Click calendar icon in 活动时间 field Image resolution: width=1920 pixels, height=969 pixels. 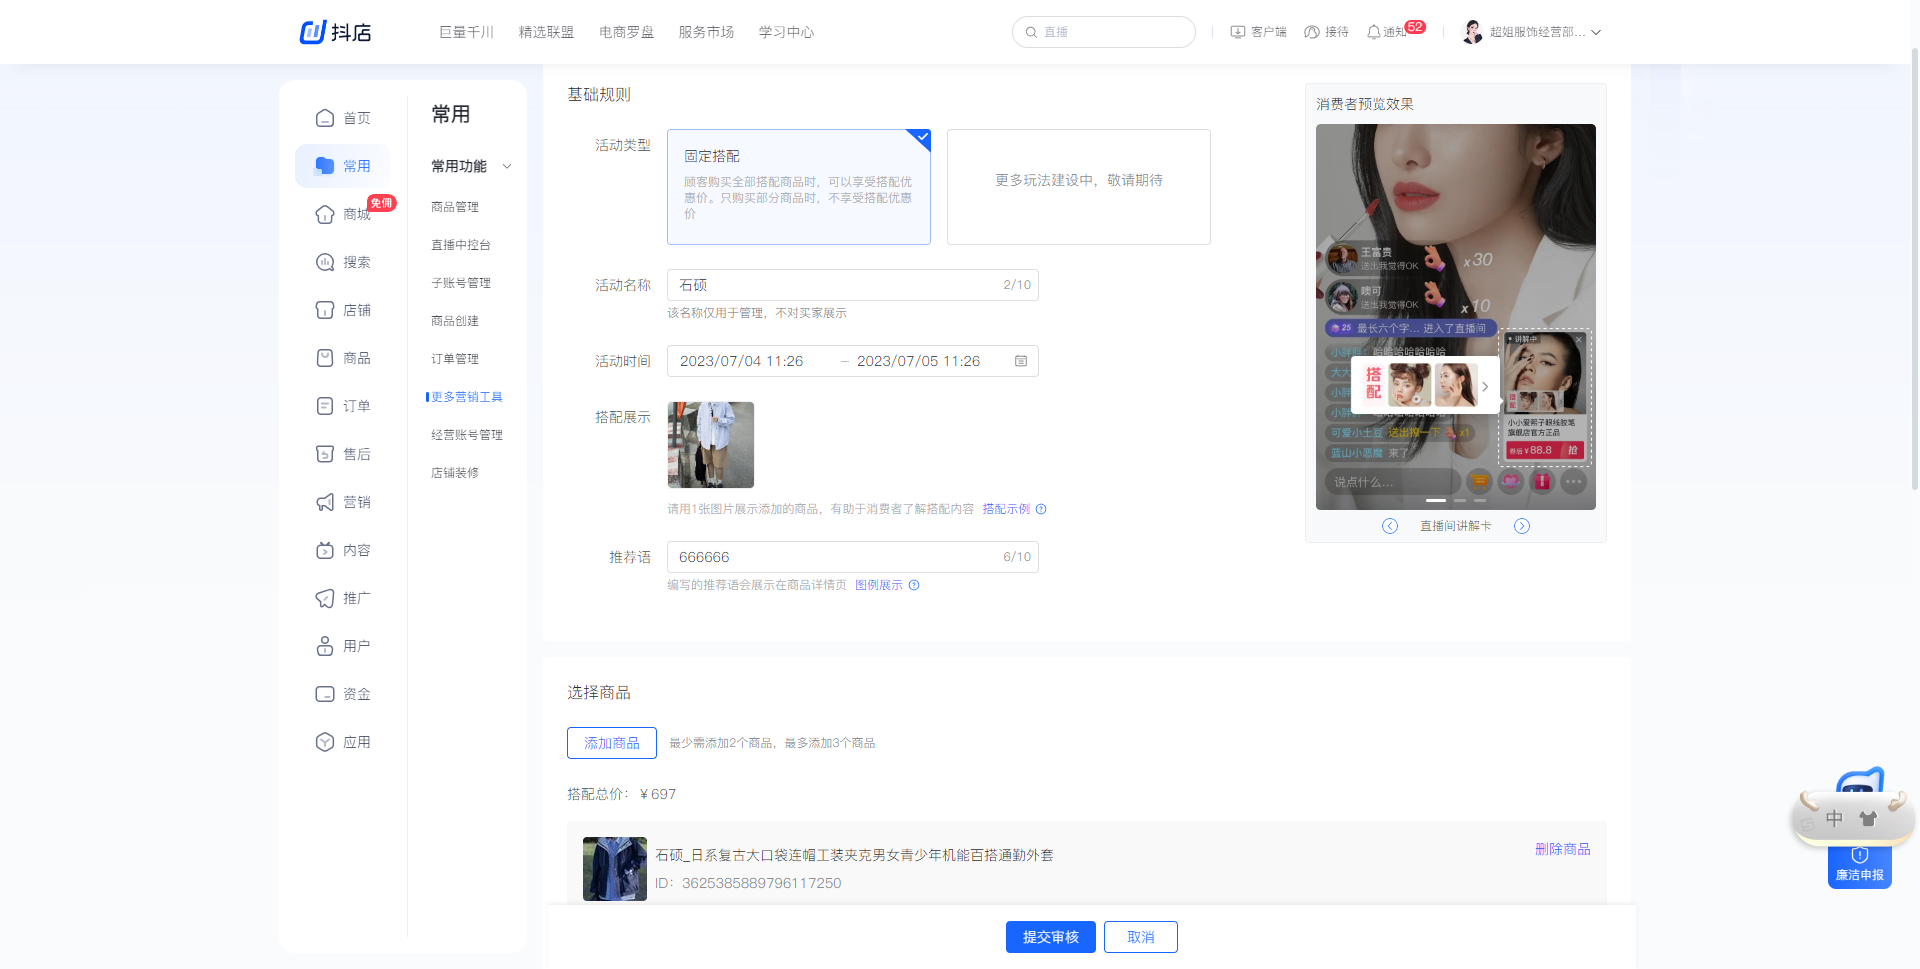tap(1021, 361)
